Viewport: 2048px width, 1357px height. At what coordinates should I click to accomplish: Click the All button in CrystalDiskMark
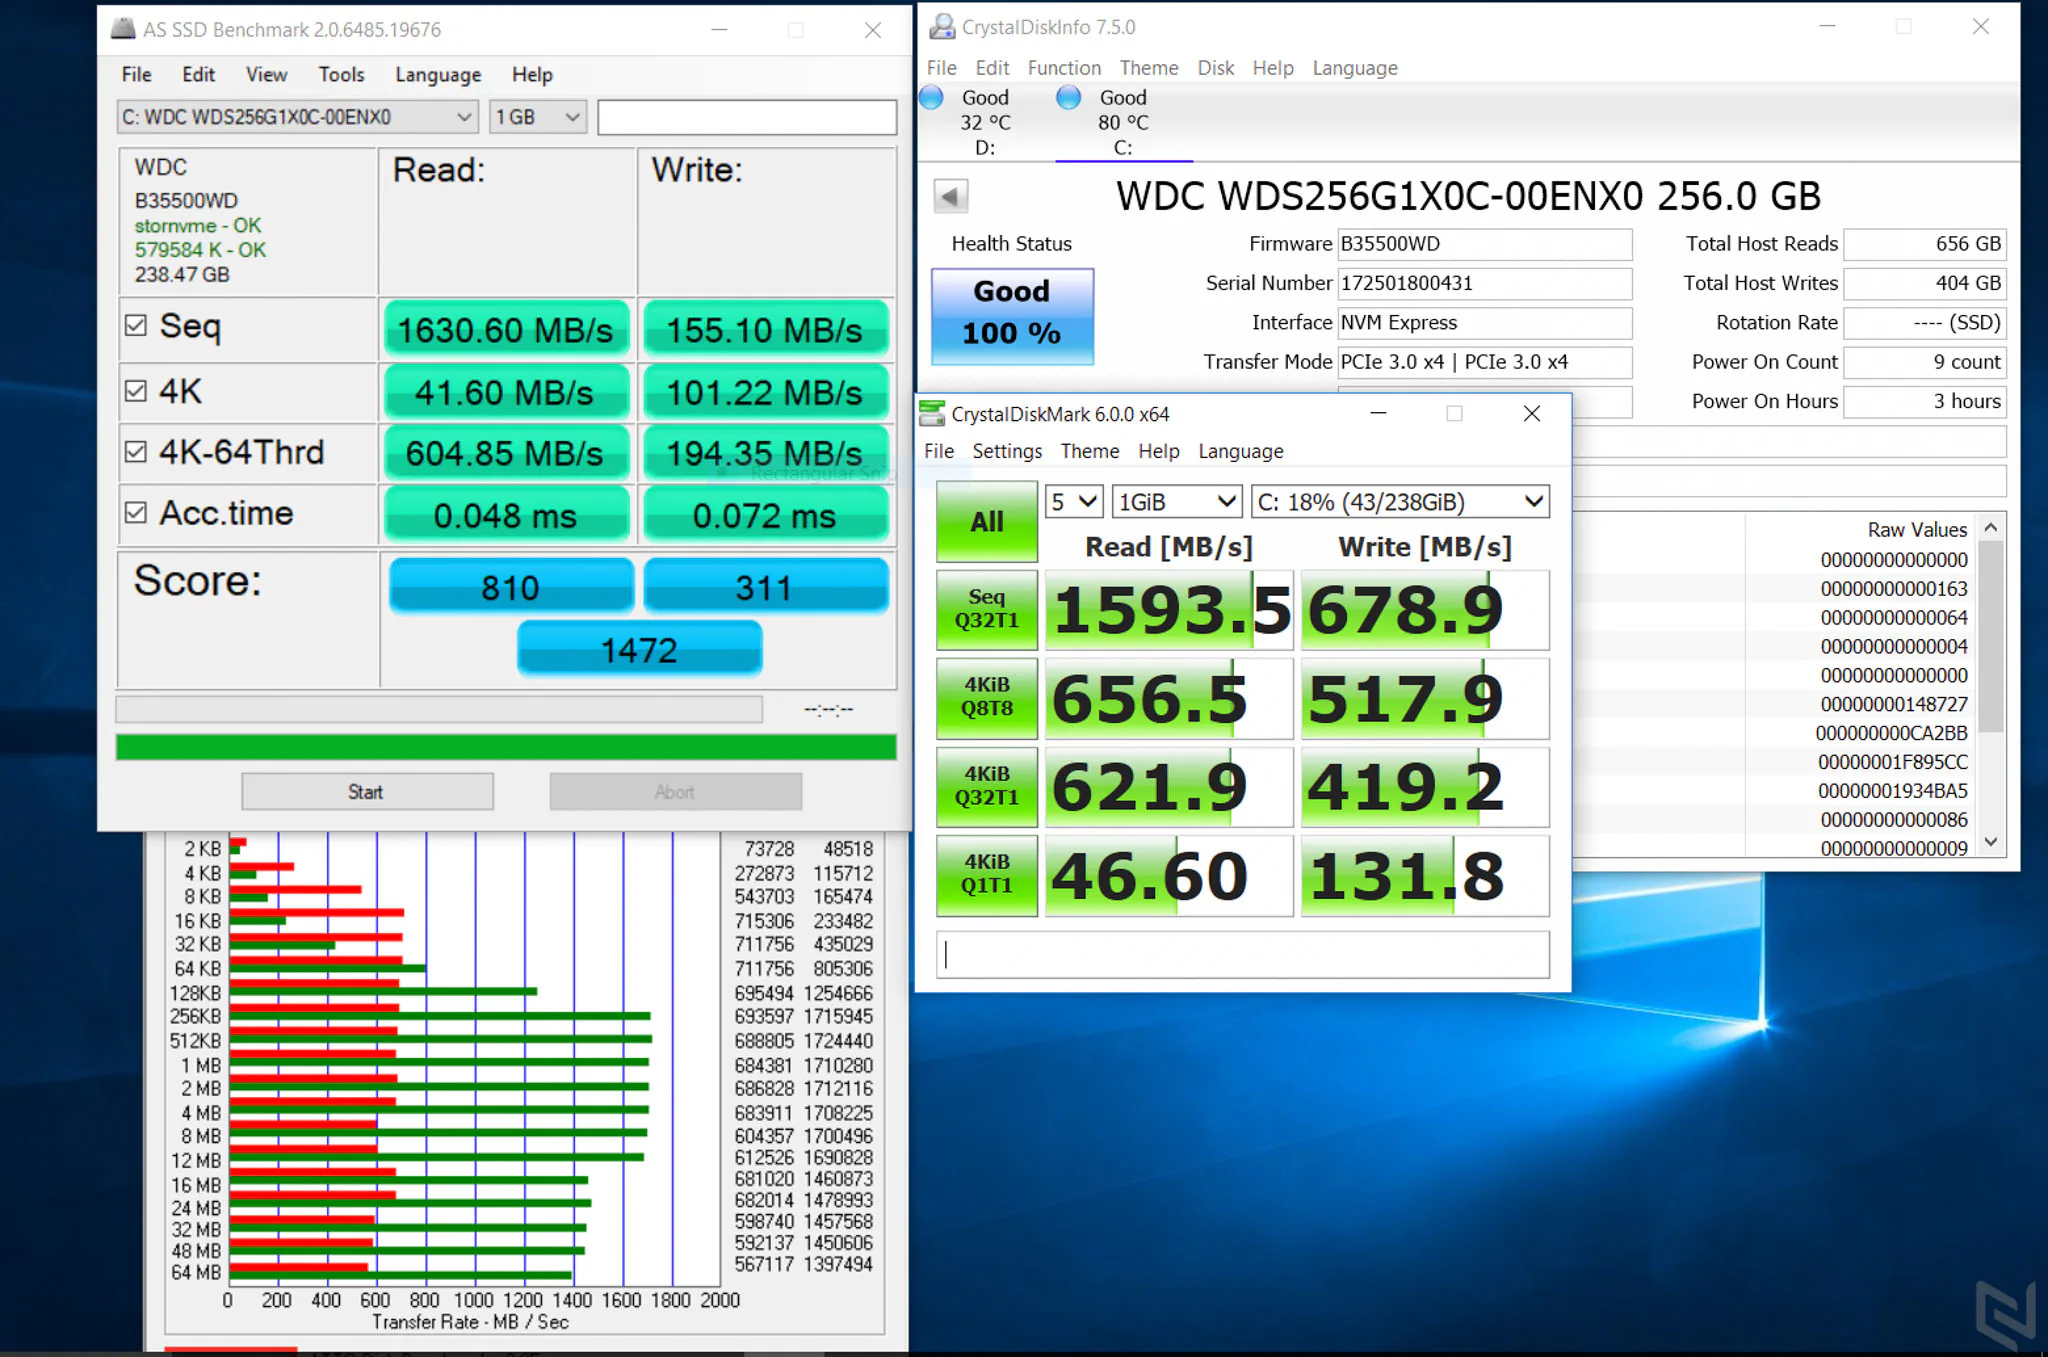pyautogui.click(x=987, y=521)
